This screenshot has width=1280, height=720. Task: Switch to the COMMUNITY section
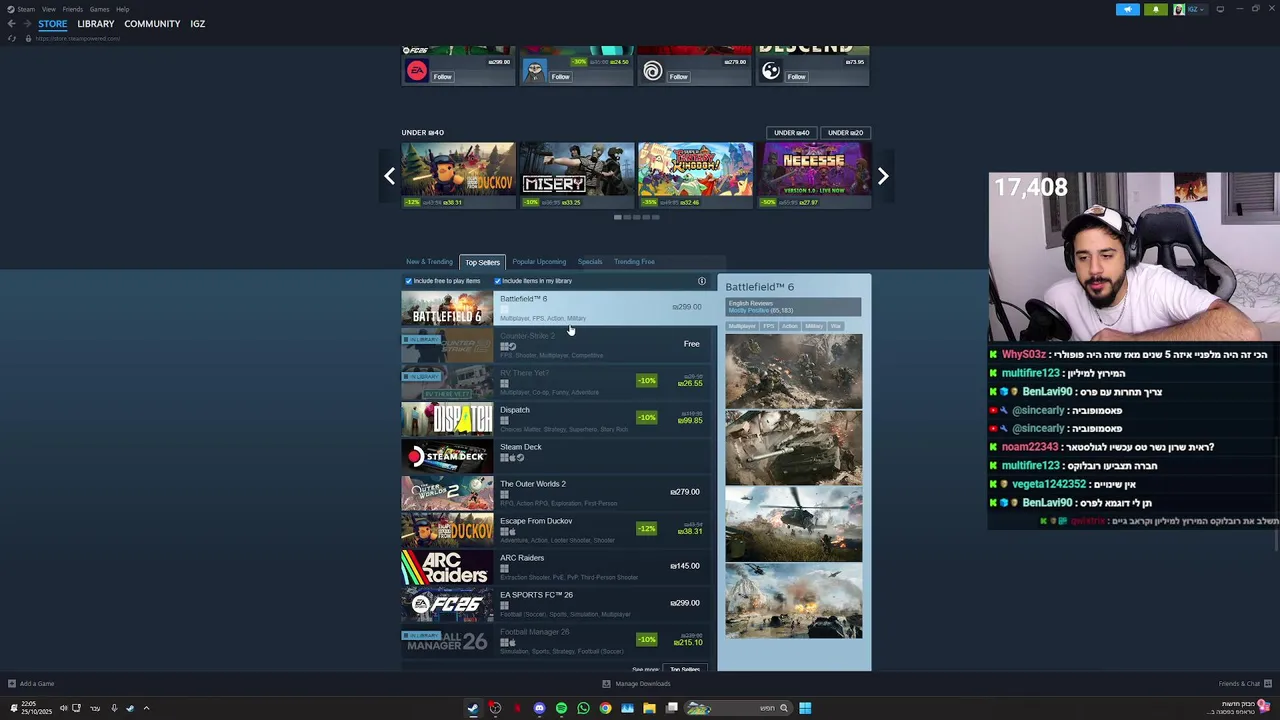pyautogui.click(x=152, y=24)
